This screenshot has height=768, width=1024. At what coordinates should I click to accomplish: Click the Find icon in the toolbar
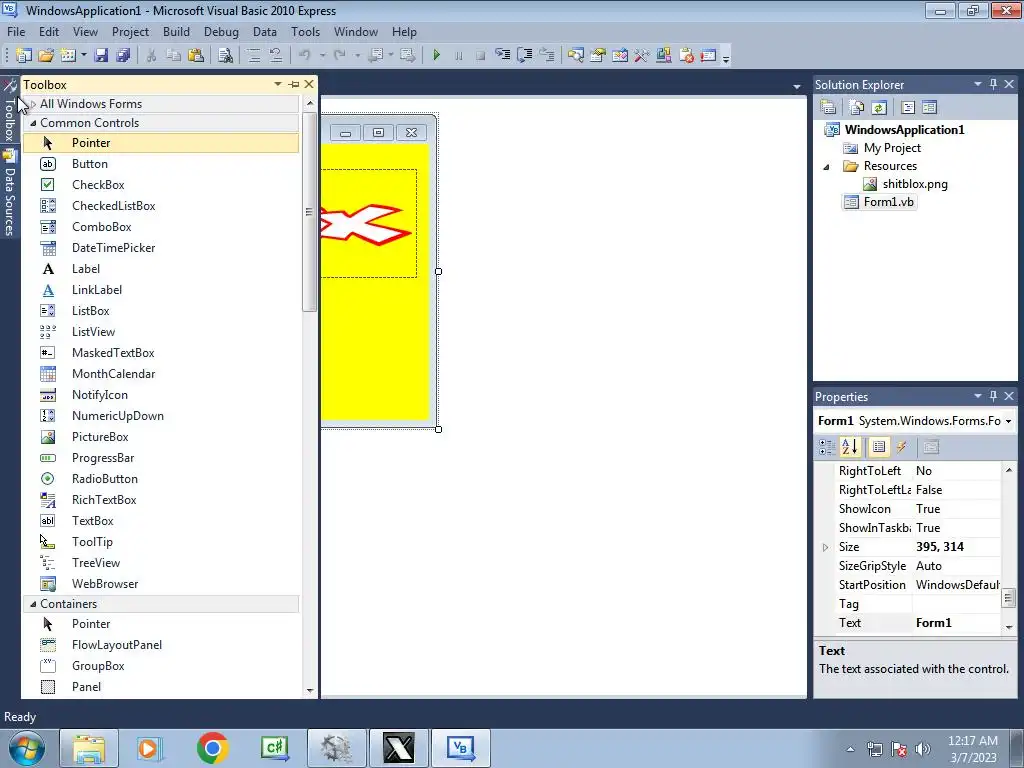[225, 56]
